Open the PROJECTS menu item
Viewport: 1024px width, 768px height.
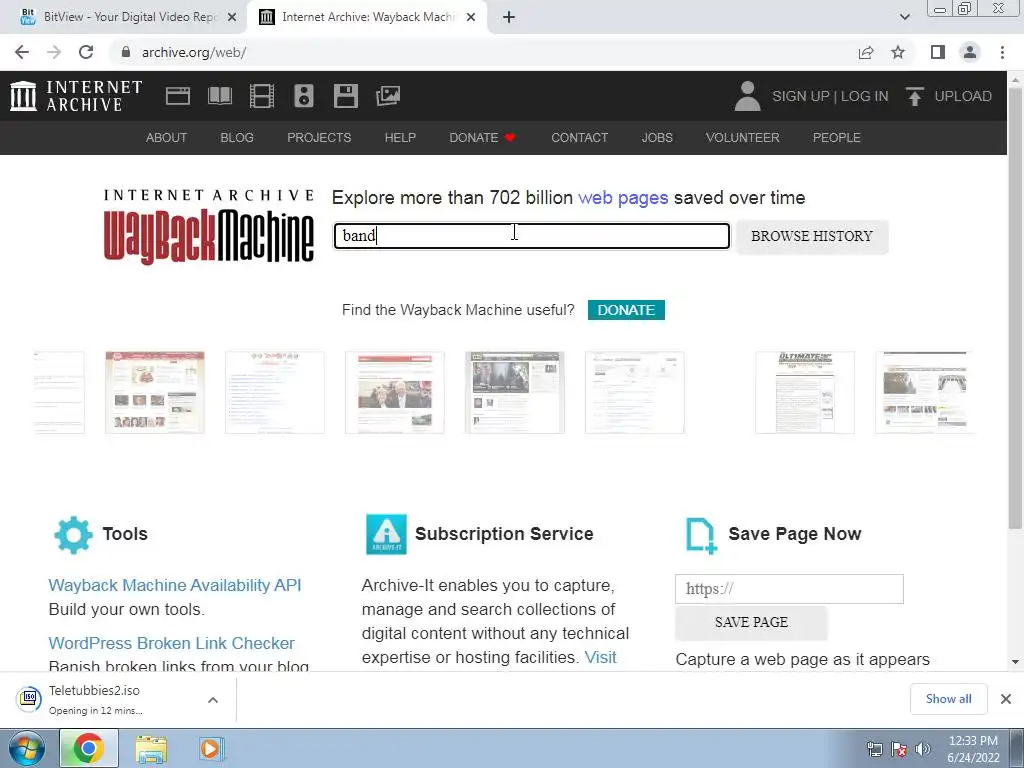pos(319,138)
